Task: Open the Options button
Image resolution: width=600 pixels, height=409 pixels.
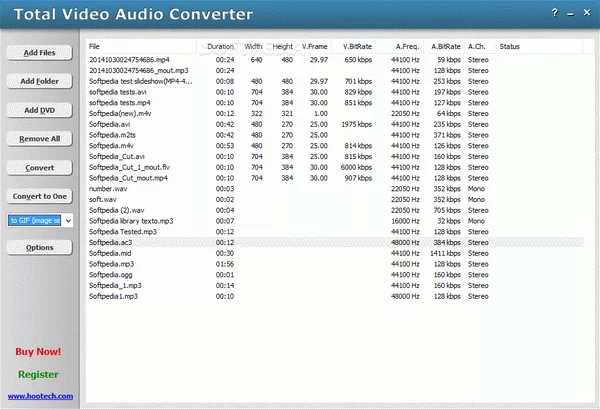Action: click(x=39, y=248)
